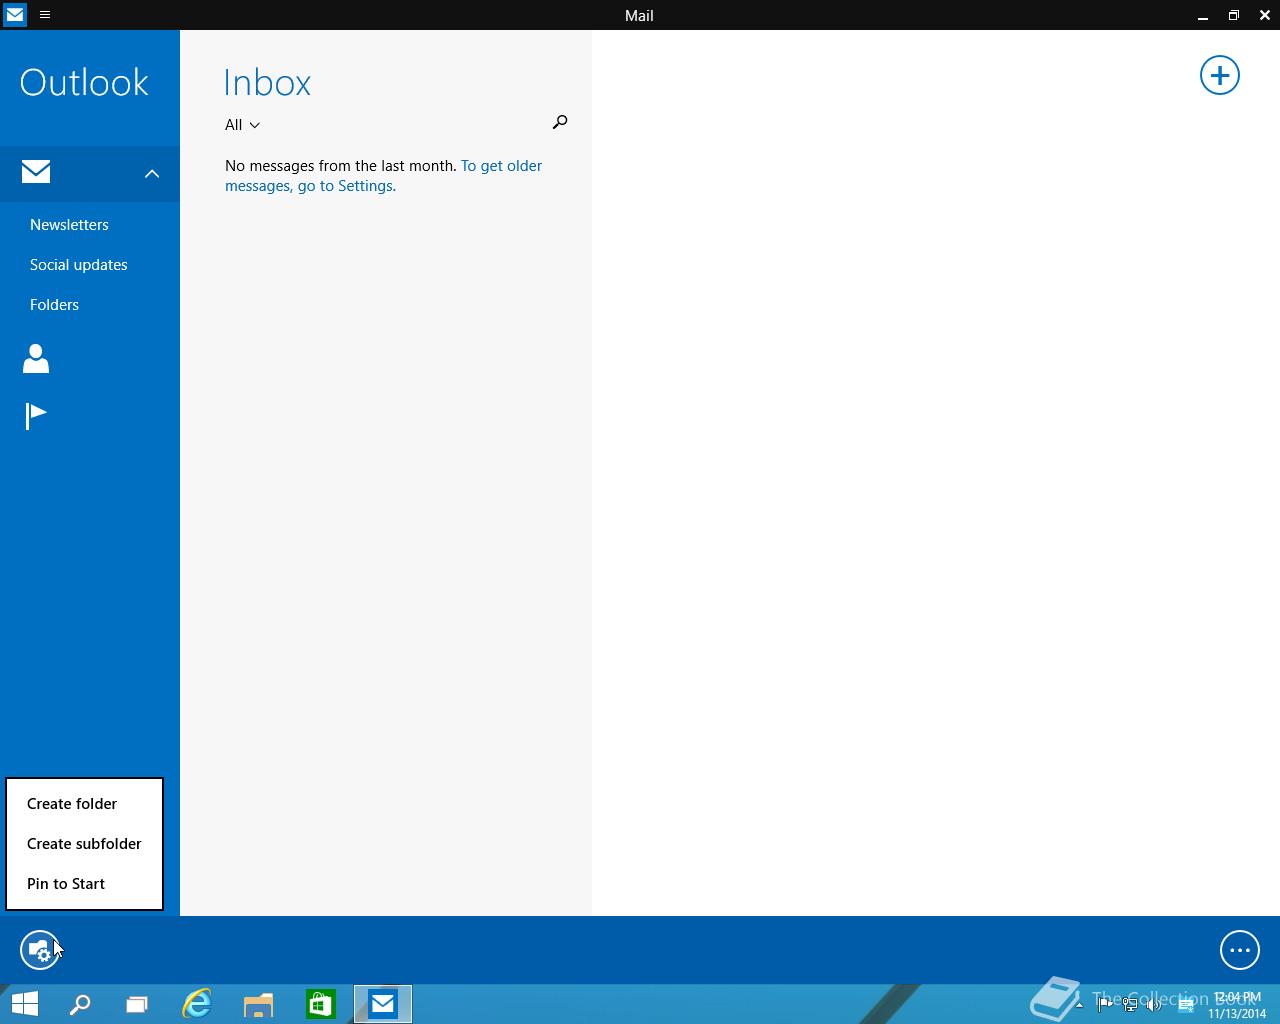Click the new message plus icon

click(x=1219, y=75)
